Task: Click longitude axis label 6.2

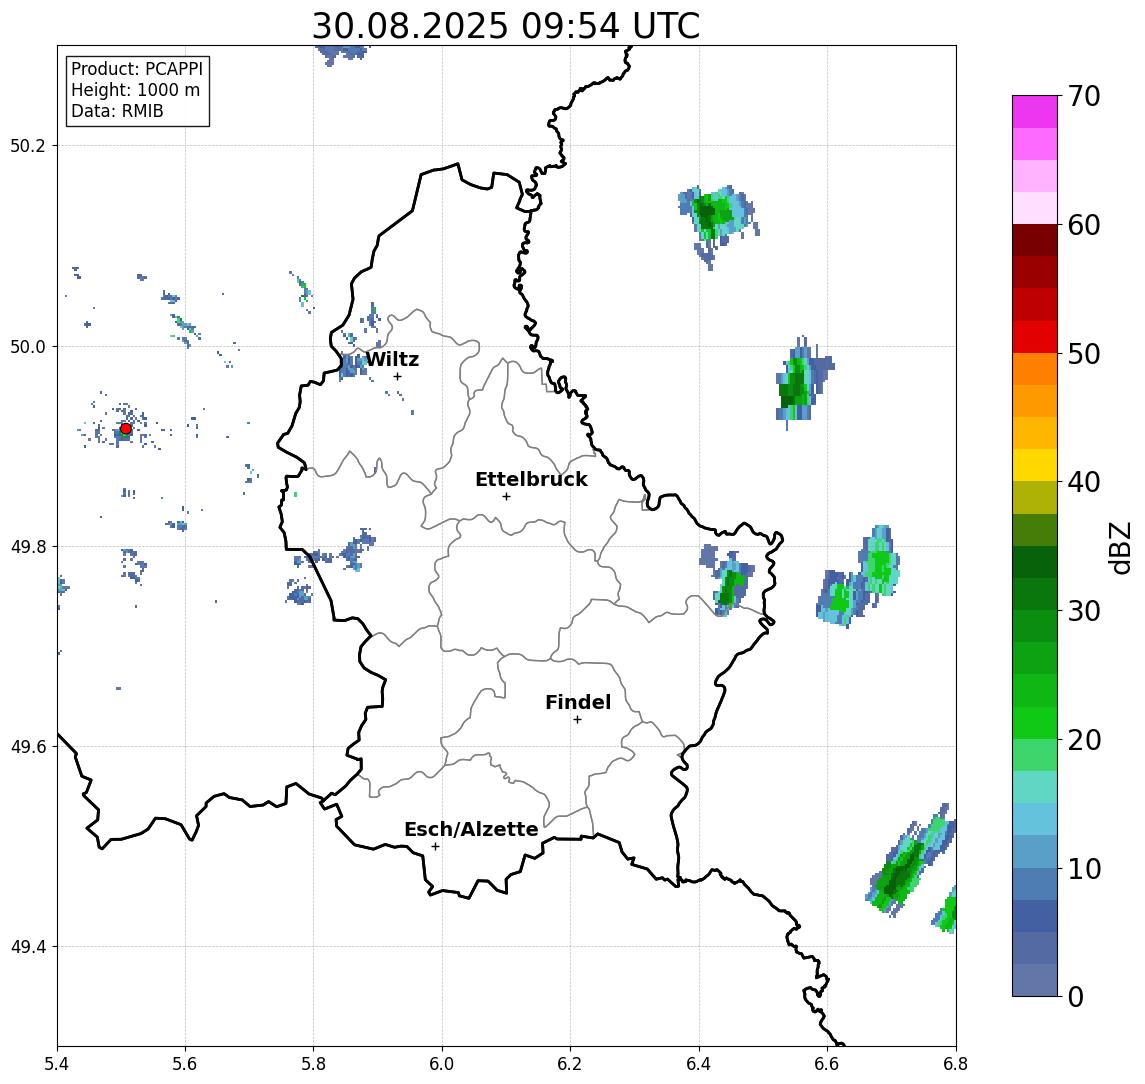Action: point(570,1064)
